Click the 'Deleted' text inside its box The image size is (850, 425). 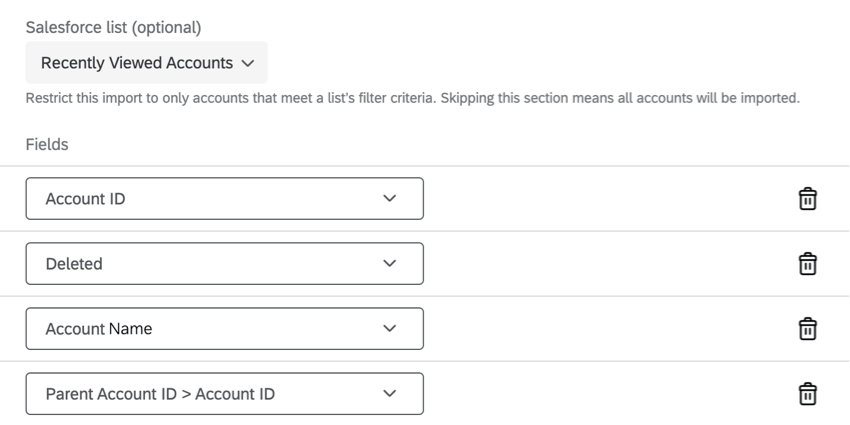pyautogui.click(x=74, y=263)
